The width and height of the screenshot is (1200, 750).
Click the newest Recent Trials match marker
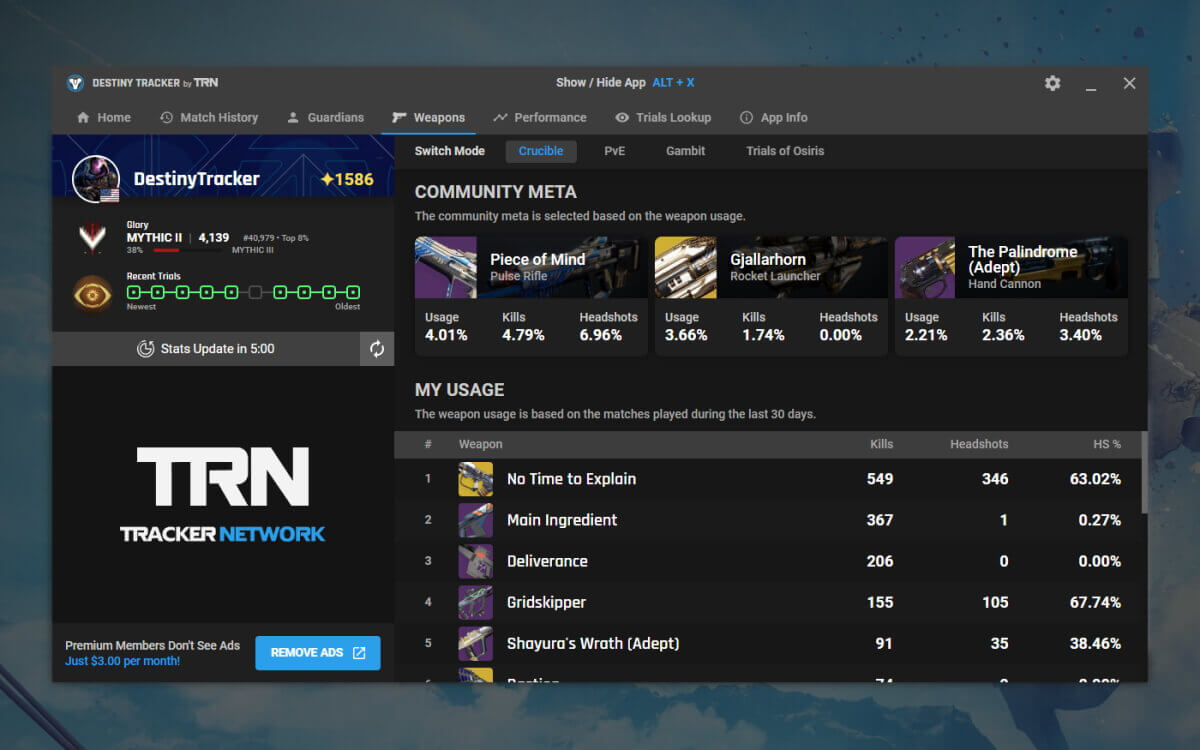(x=134, y=292)
